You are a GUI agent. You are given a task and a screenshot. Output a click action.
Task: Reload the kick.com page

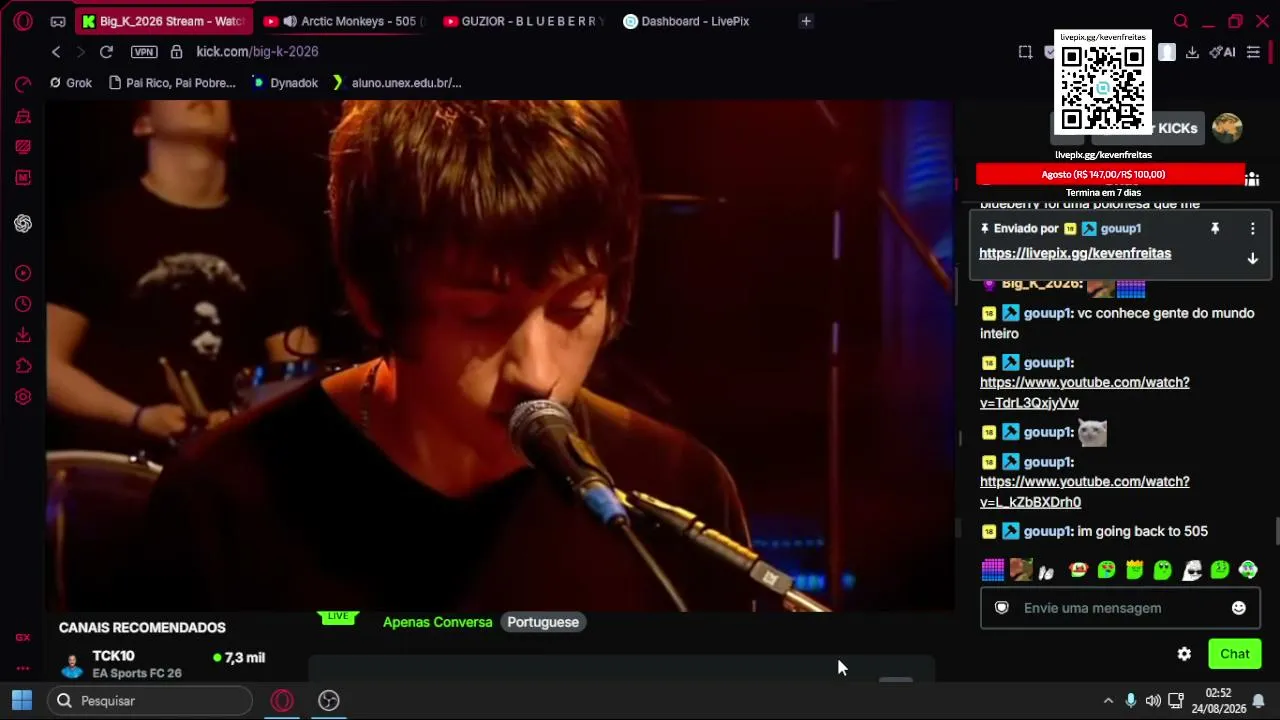pos(106,52)
